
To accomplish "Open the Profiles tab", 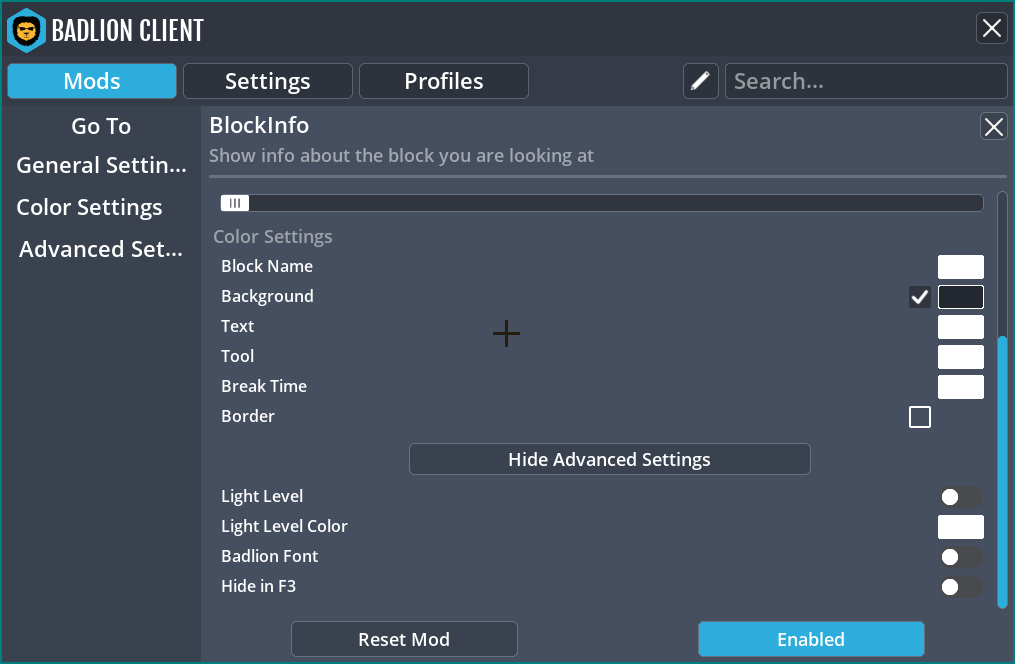I will (x=443, y=81).
